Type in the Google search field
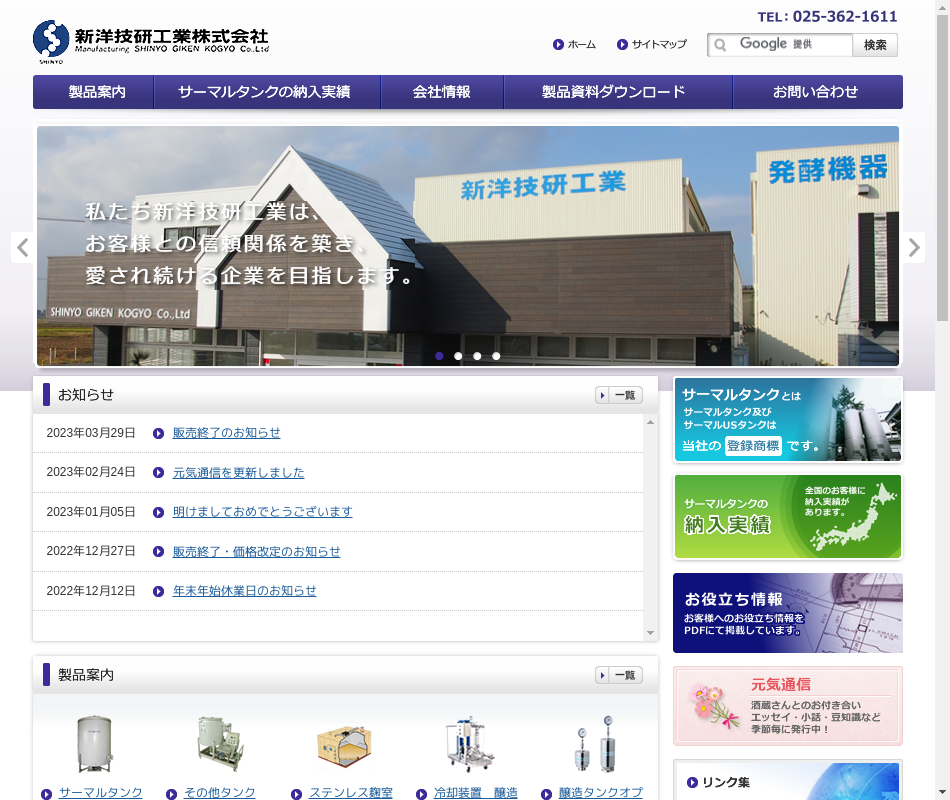950x800 pixels. (790, 45)
